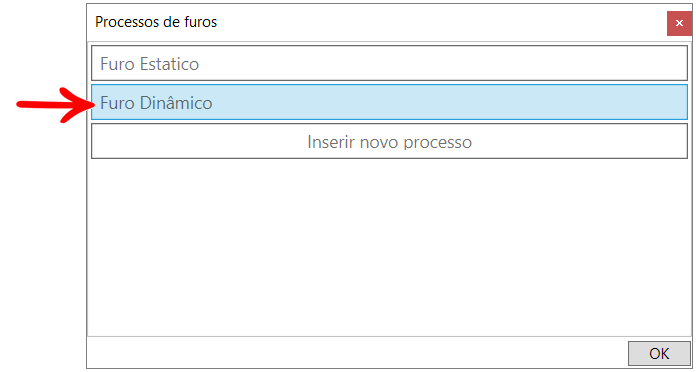This screenshot has height=372, width=696.
Task: Click the OK button at bottom right
Action: [659, 353]
